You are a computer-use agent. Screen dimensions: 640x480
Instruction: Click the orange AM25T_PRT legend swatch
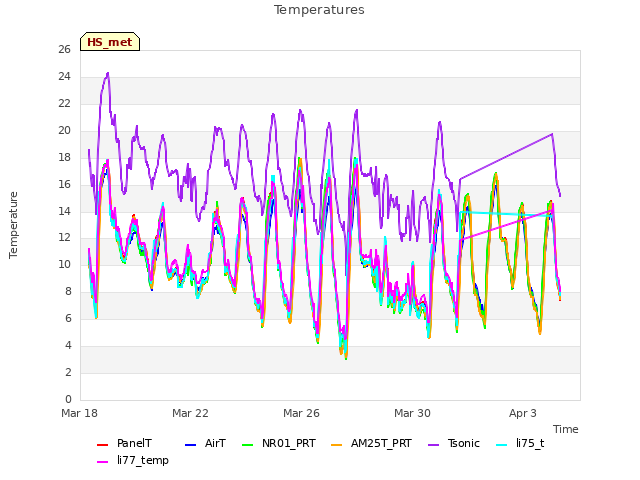click(x=336, y=444)
